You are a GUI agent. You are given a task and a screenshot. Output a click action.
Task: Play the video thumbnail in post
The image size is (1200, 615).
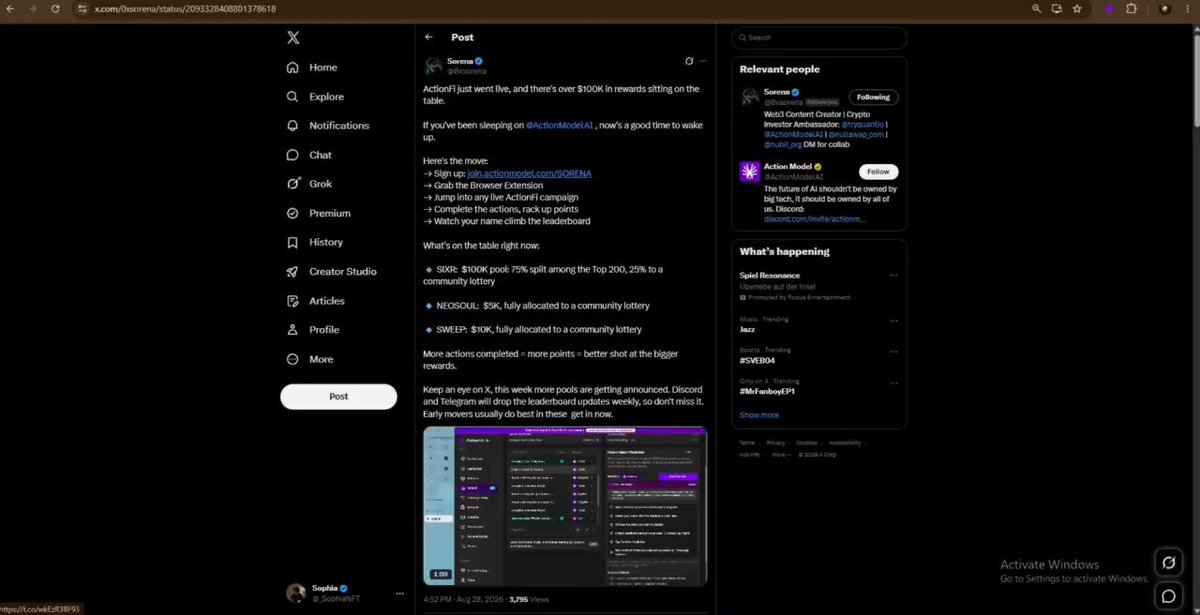(x=565, y=507)
